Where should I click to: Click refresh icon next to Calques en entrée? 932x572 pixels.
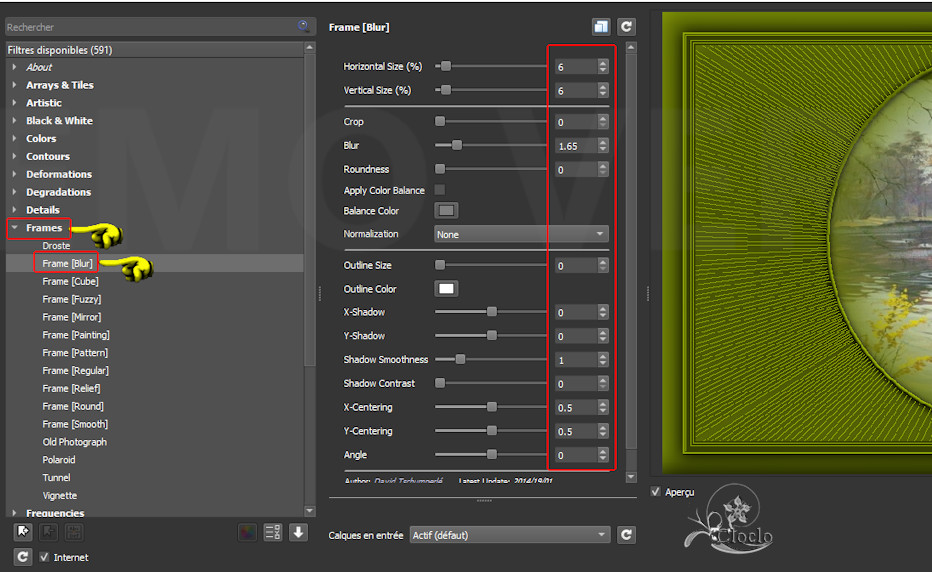coord(626,535)
